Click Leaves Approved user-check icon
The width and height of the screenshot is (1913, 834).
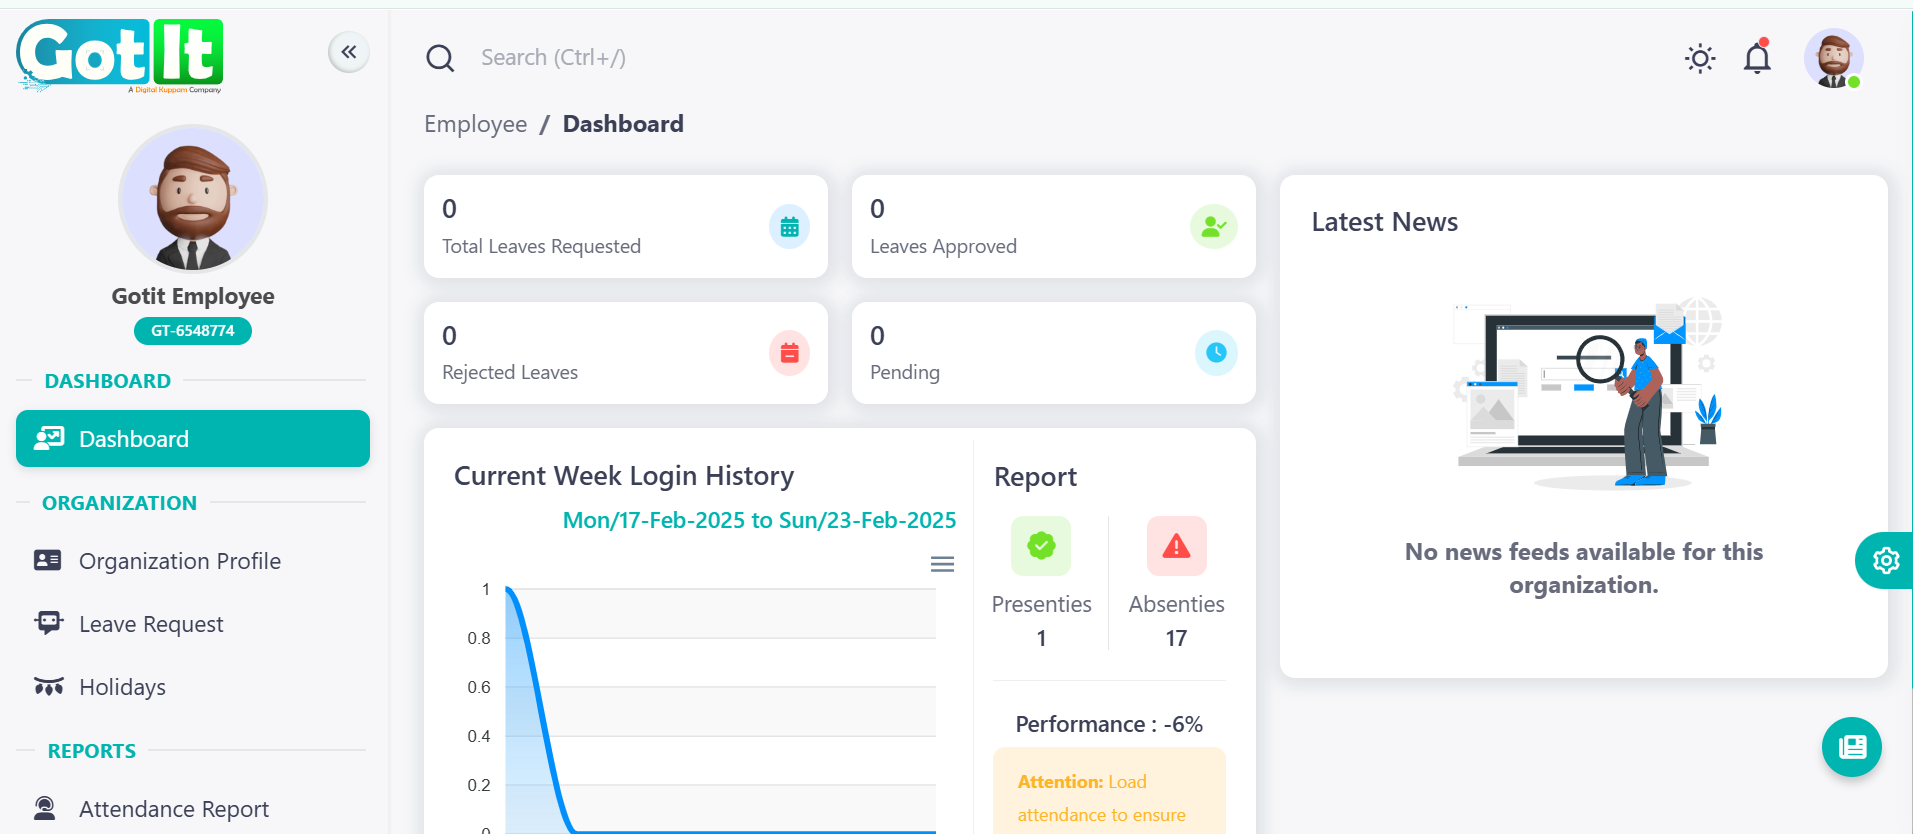(x=1213, y=227)
